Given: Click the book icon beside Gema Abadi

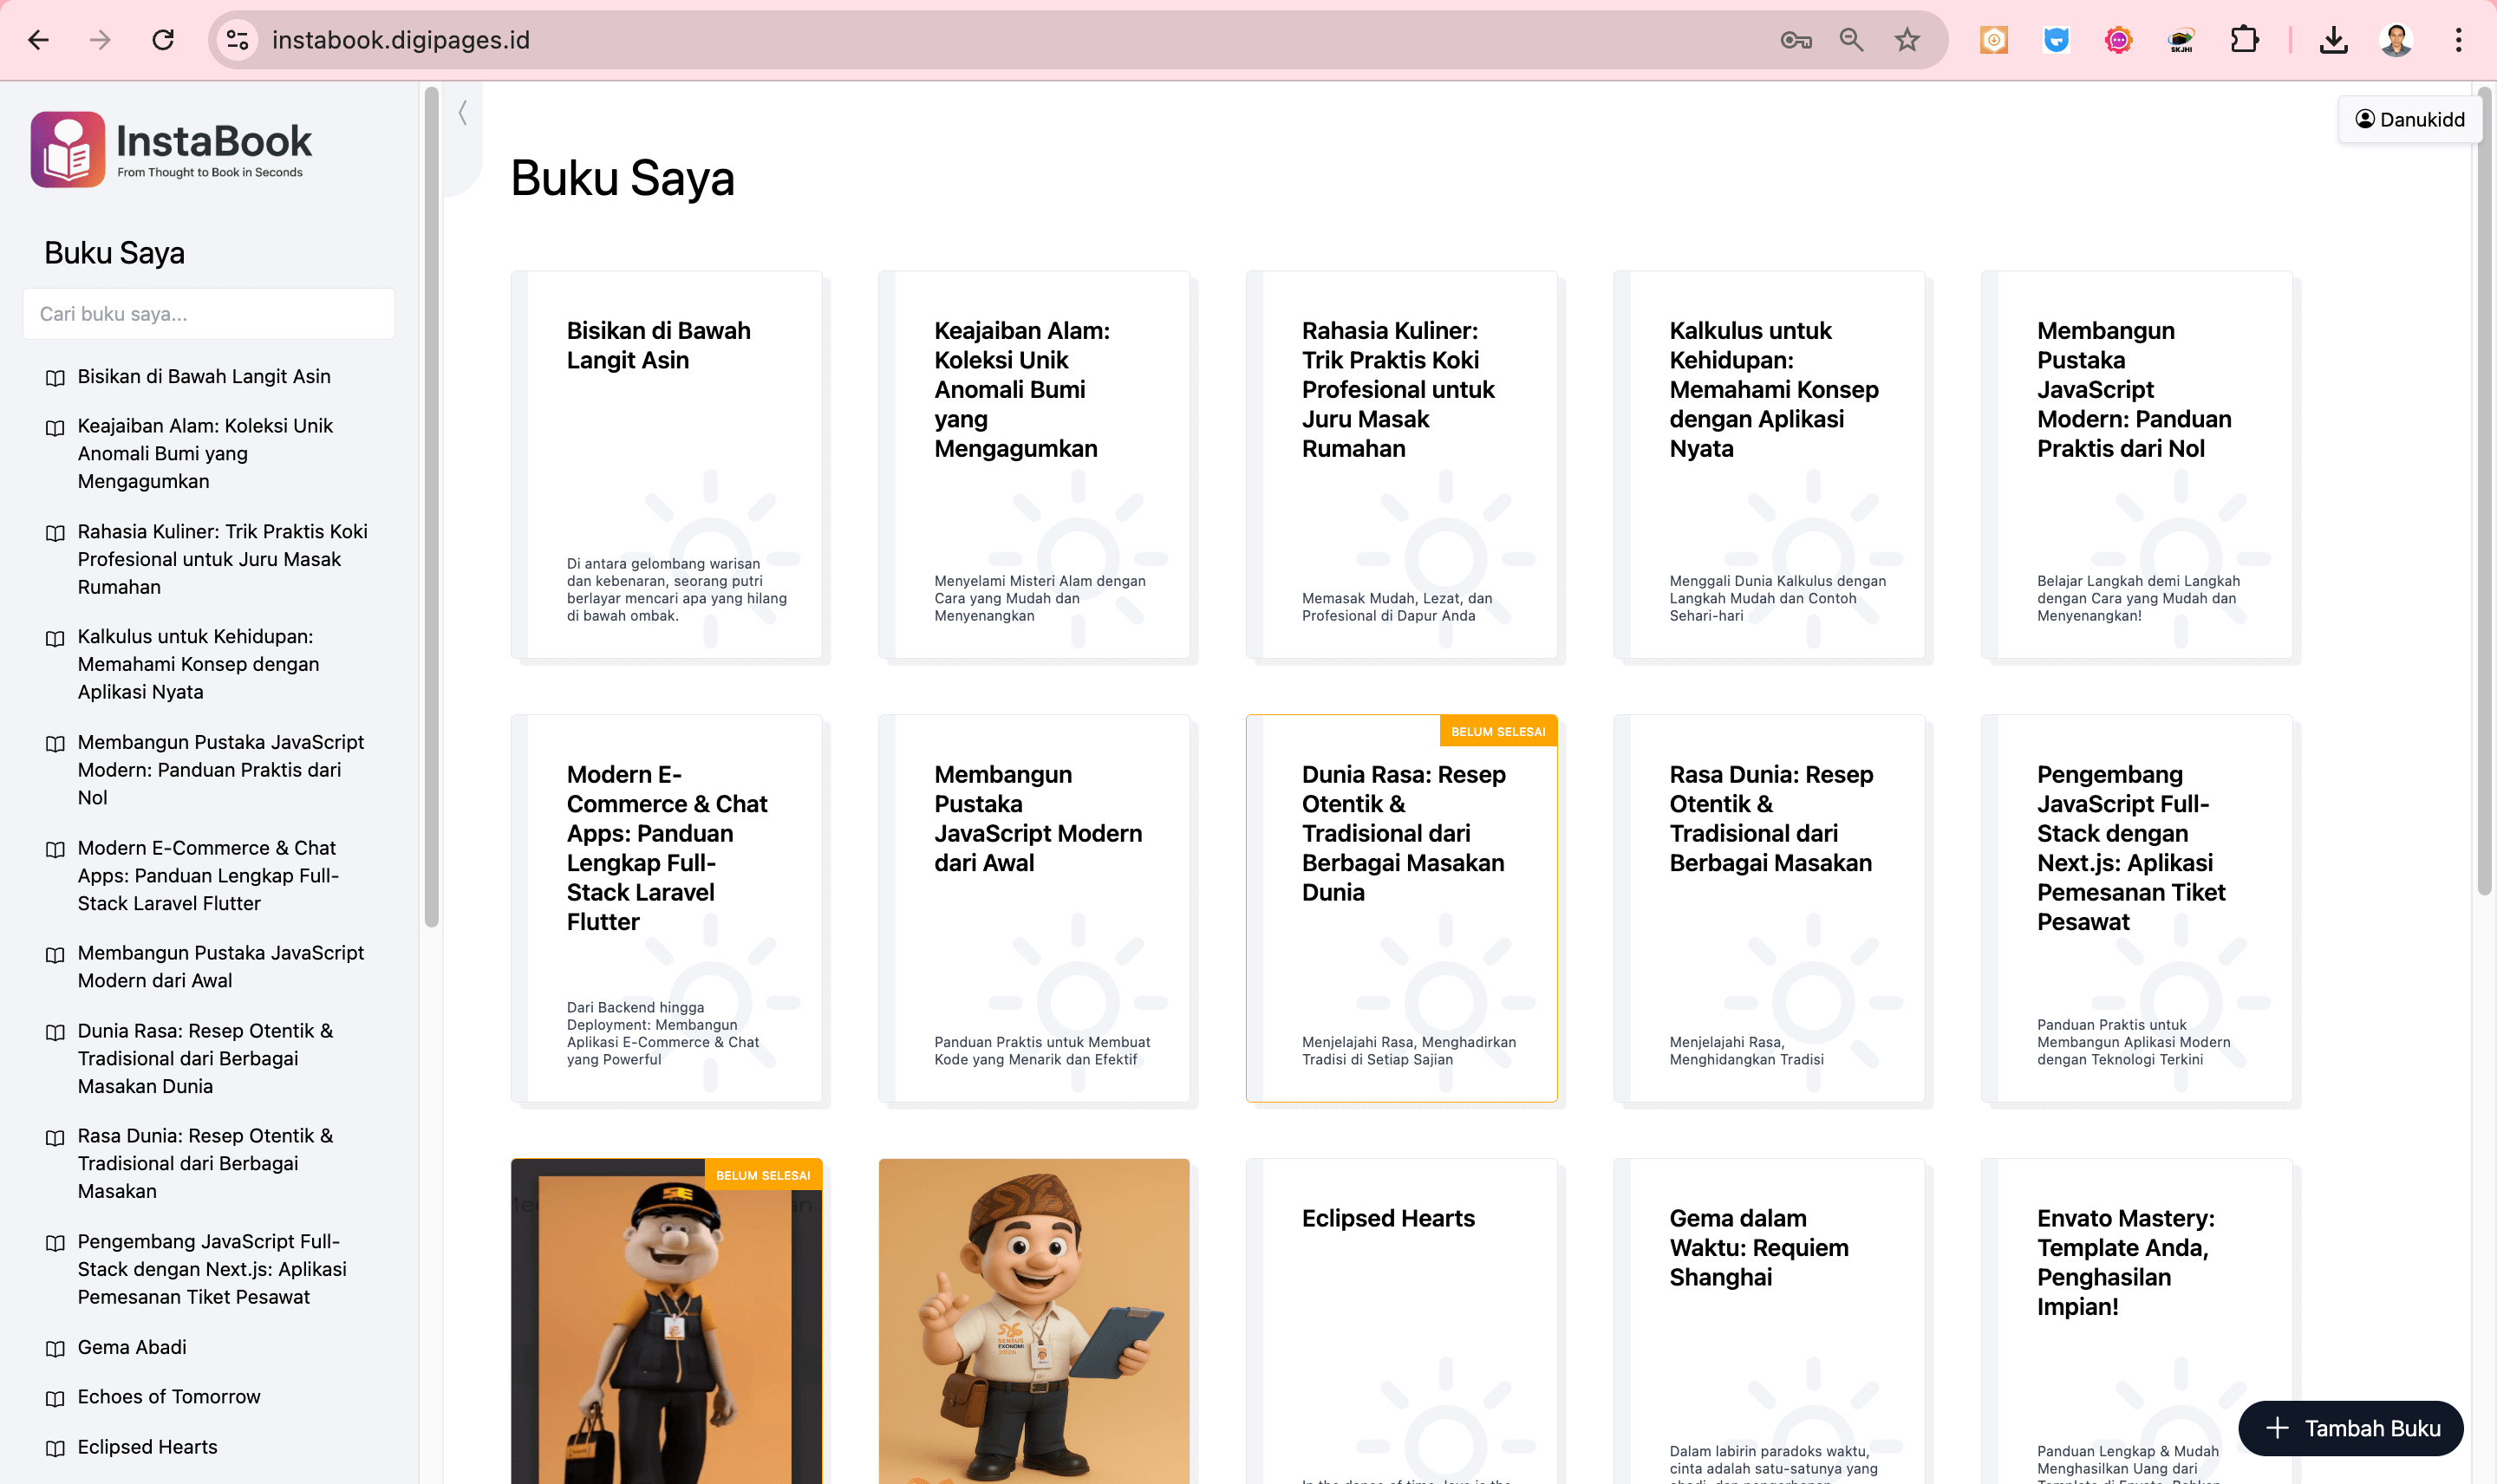Looking at the screenshot, I should (55, 1348).
